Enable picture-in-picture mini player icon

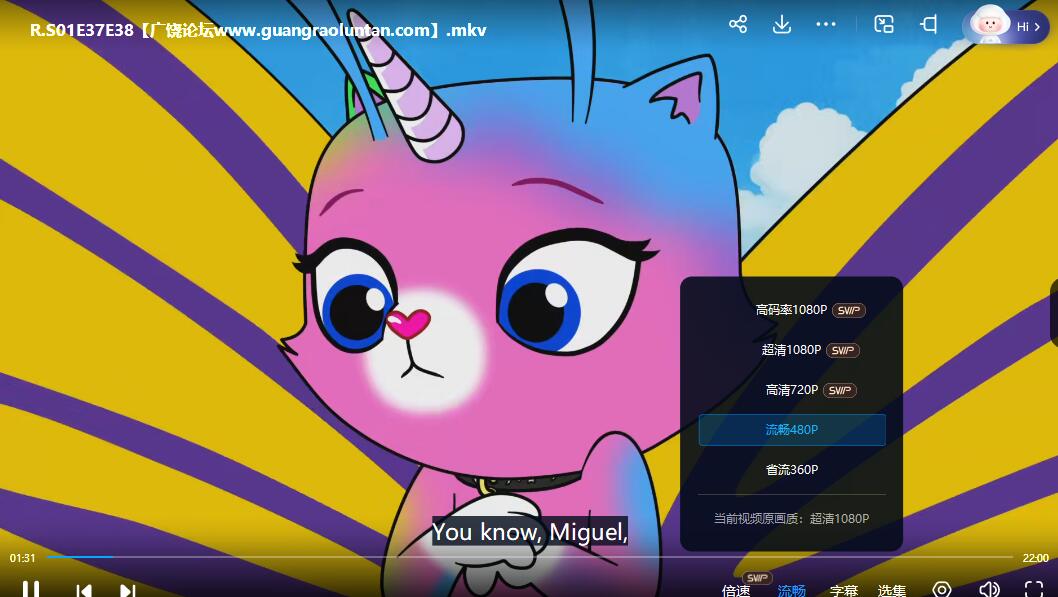coord(884,25)
